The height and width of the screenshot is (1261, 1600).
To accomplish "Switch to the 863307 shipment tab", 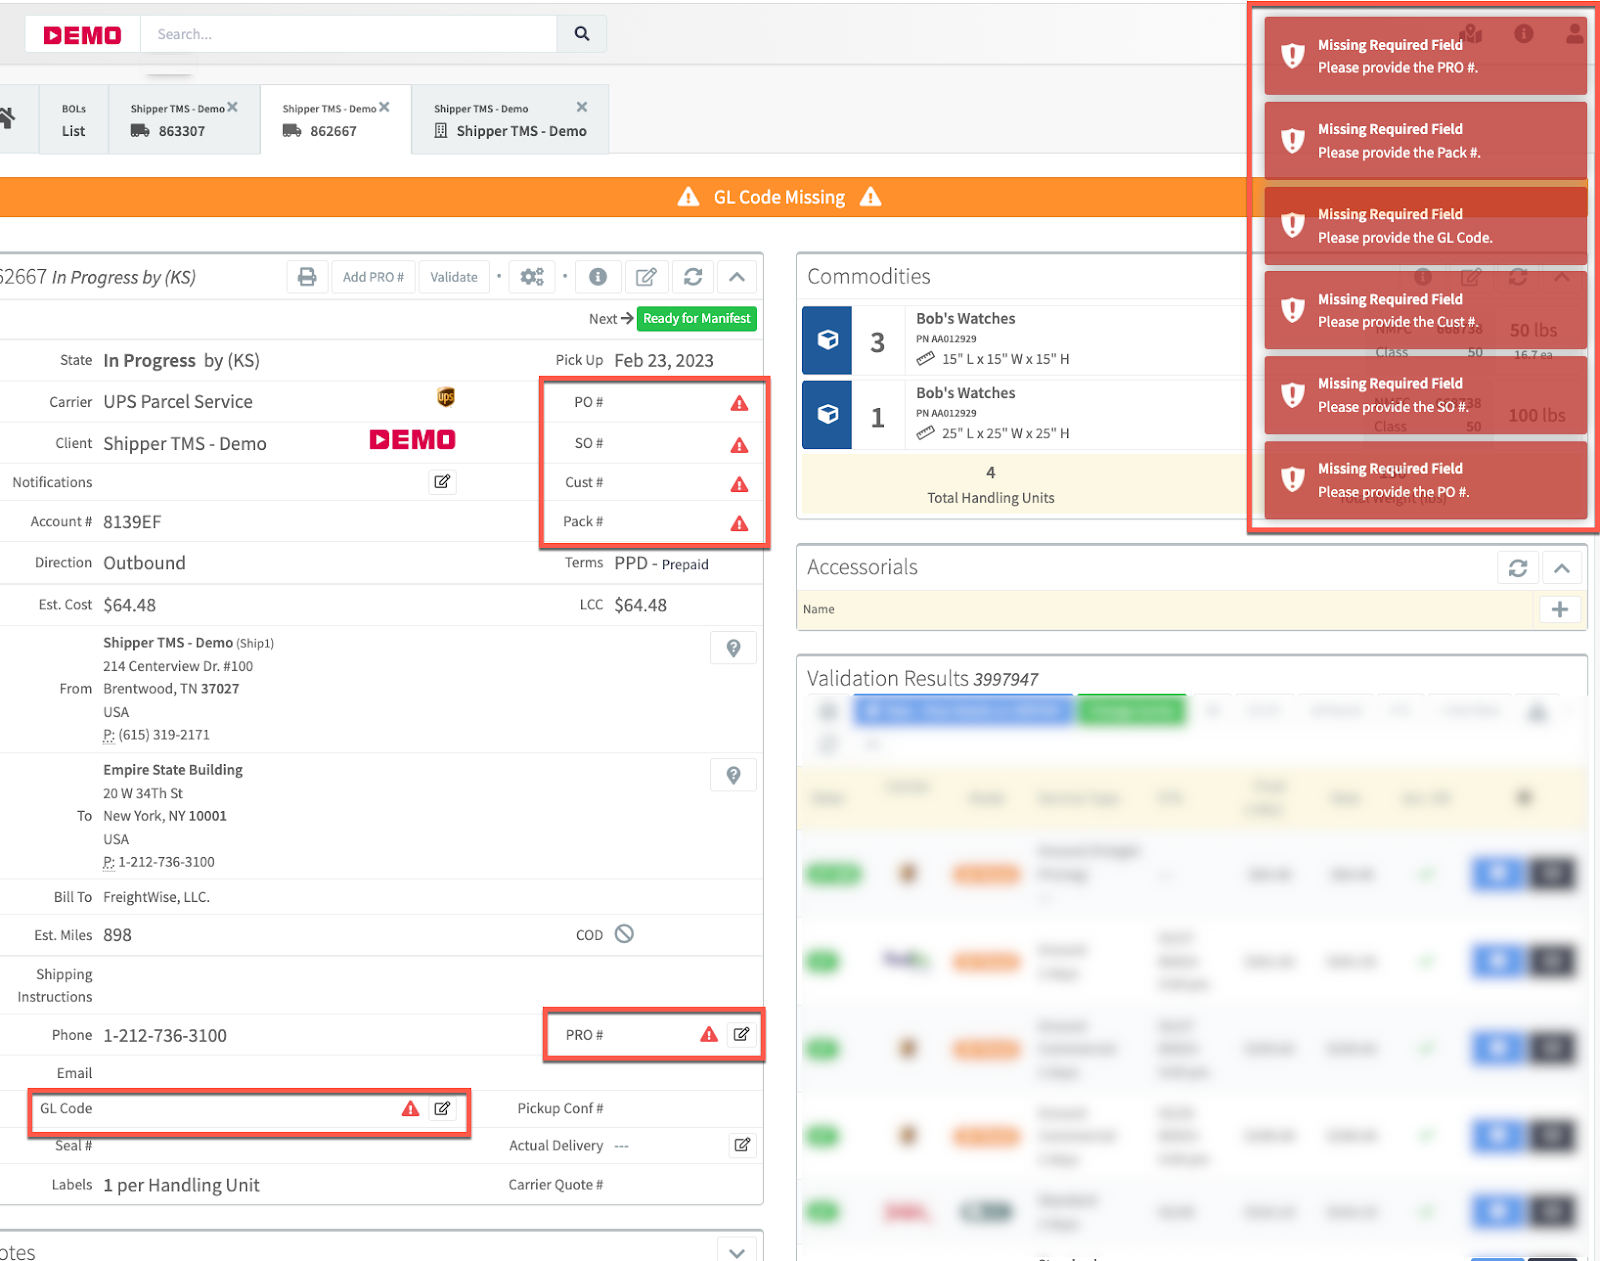I will pos(182,120).
